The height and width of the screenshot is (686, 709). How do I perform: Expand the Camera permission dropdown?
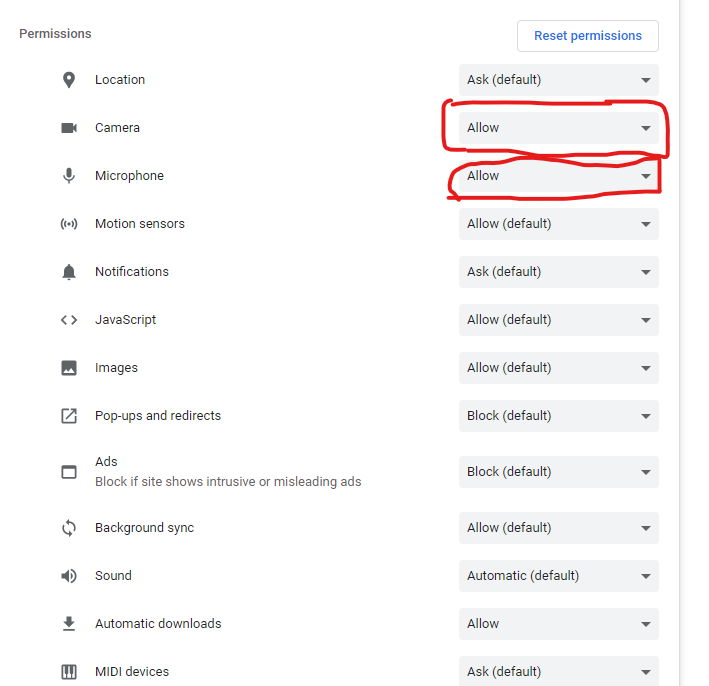(558, 128)
